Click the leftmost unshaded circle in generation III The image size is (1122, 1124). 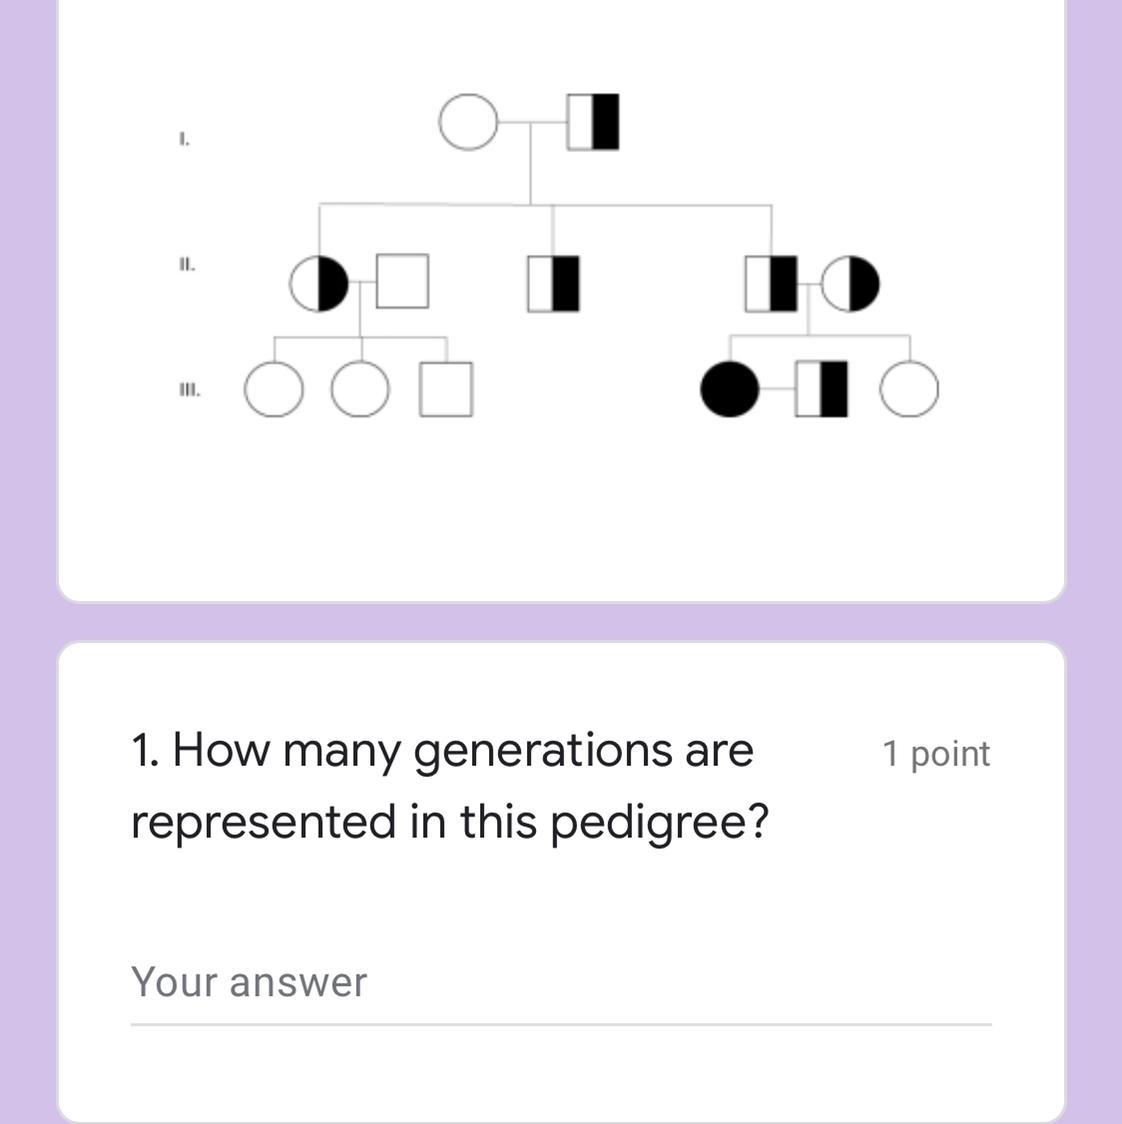point(273,389)
